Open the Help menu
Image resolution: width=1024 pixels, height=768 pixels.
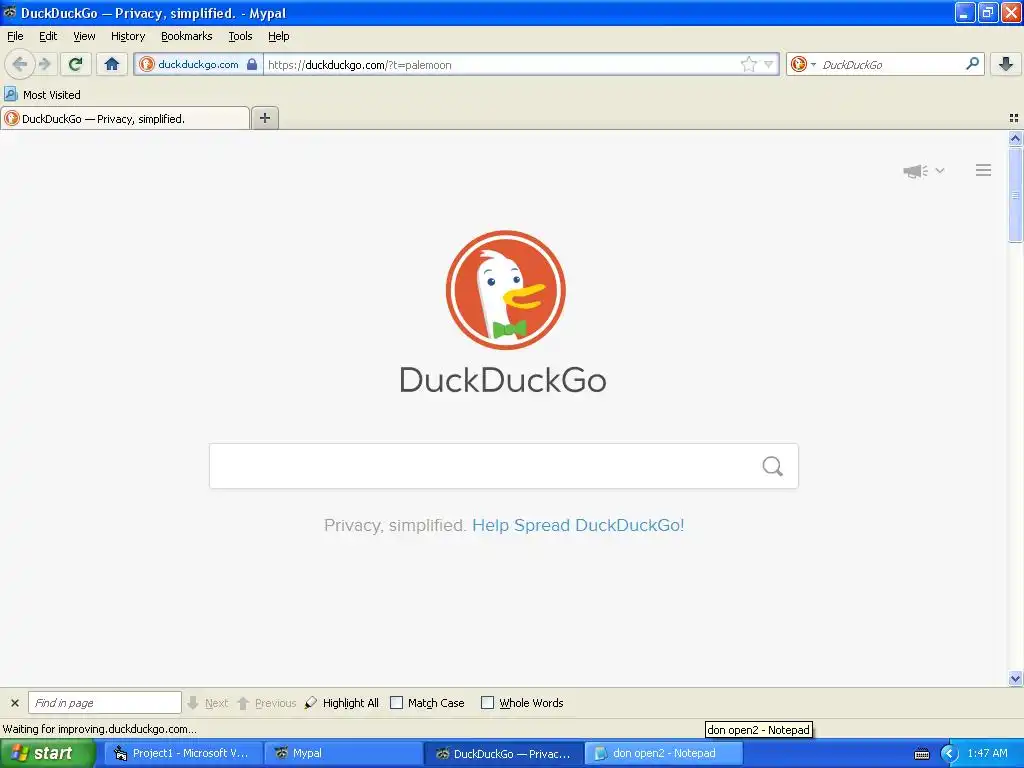[x=278, y=36]
